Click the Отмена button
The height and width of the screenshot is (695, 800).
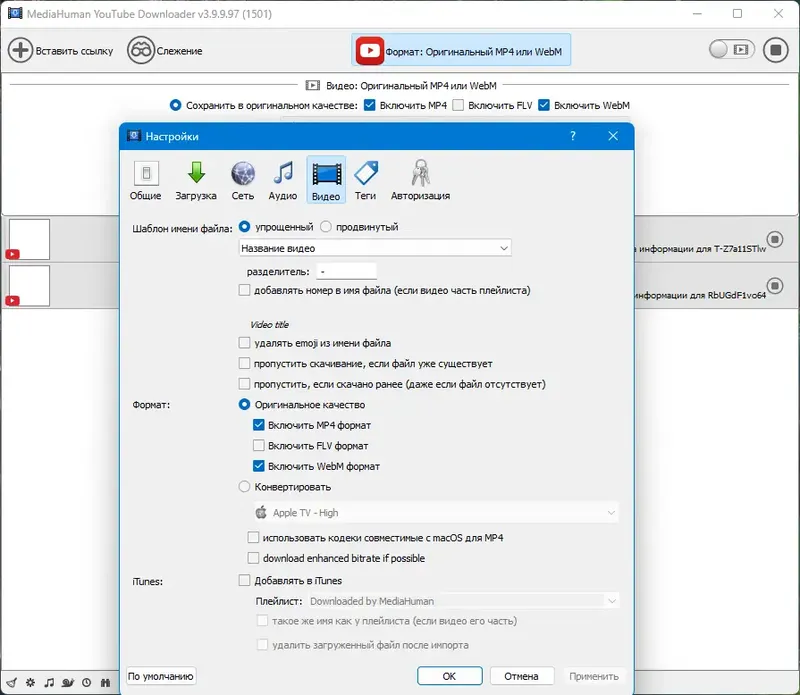click(x=521, y=676)
